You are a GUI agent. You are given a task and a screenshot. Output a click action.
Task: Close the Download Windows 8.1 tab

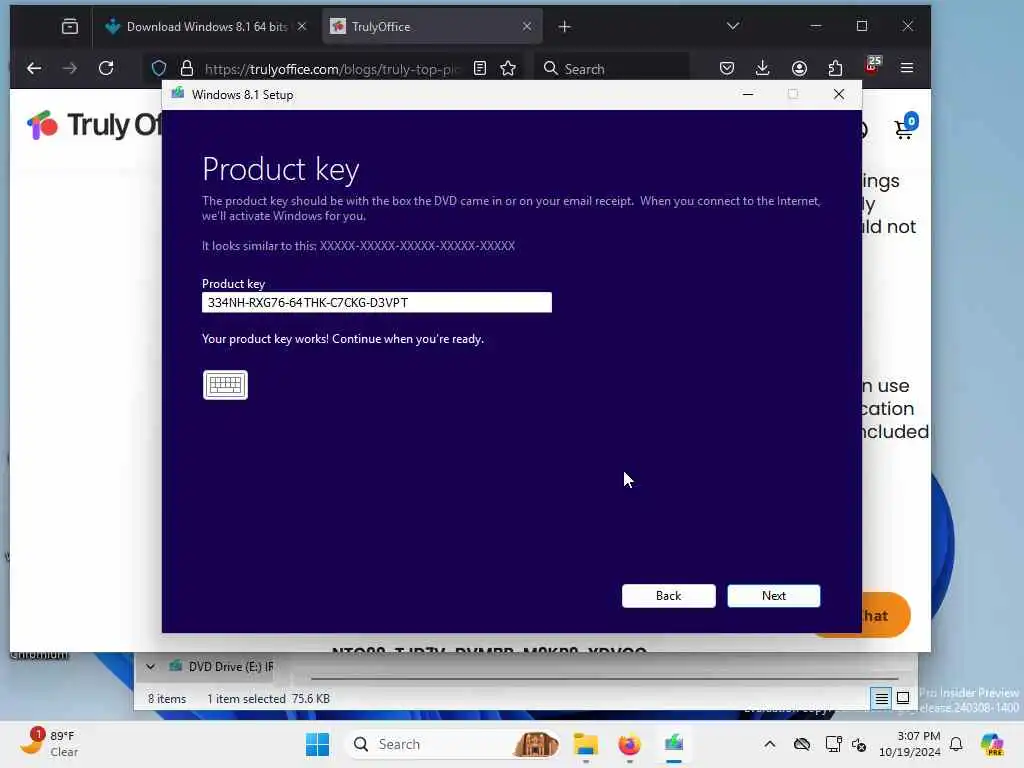302,27
